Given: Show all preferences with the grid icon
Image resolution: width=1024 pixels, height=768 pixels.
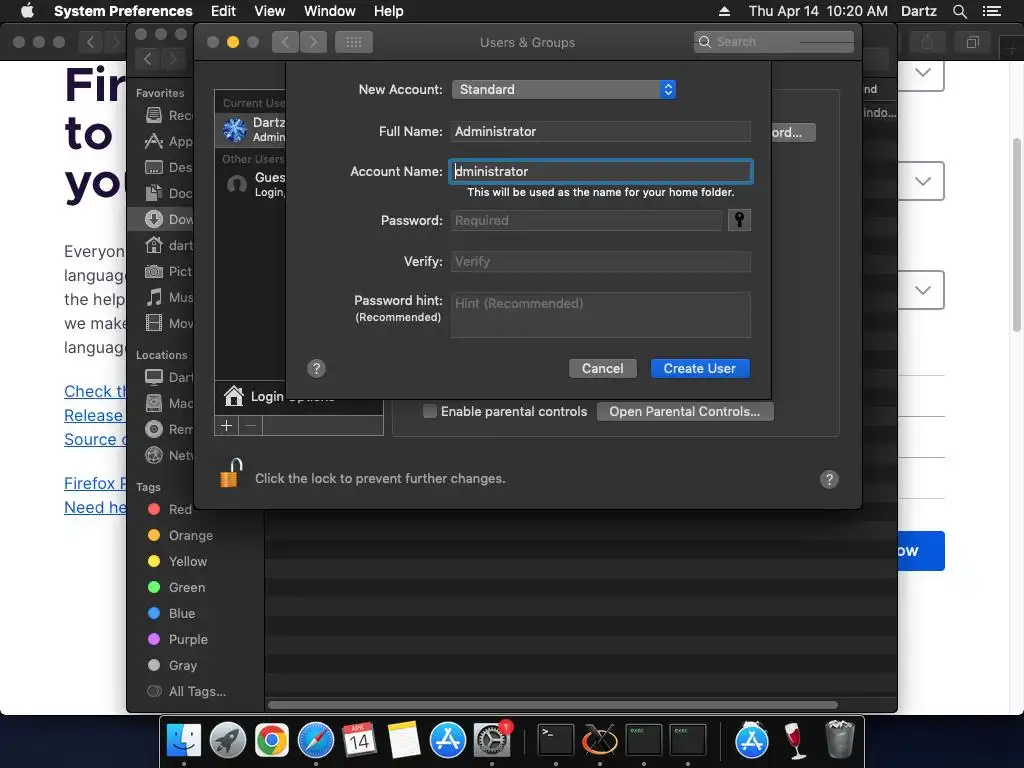Looking at the screenshot, I should [x=353, y=42].
